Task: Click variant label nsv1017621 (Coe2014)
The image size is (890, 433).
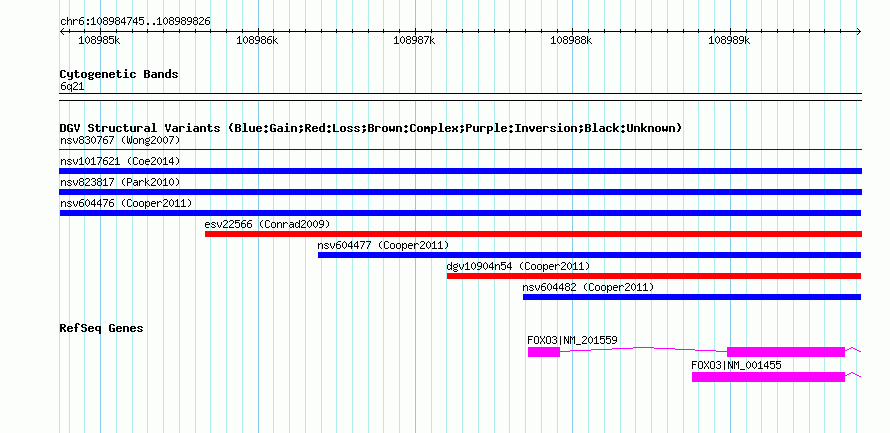Action: [x=120, y=161]
